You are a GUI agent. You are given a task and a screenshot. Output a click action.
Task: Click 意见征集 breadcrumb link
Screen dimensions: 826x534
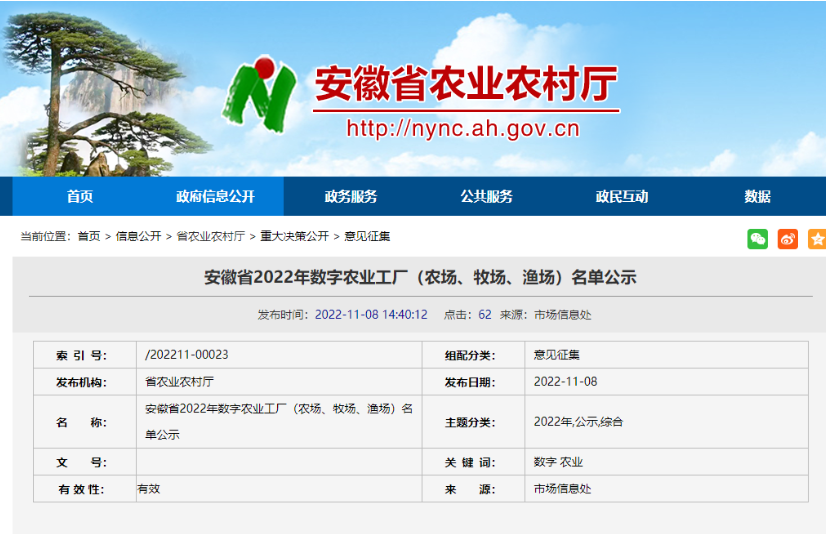point(367,236)
